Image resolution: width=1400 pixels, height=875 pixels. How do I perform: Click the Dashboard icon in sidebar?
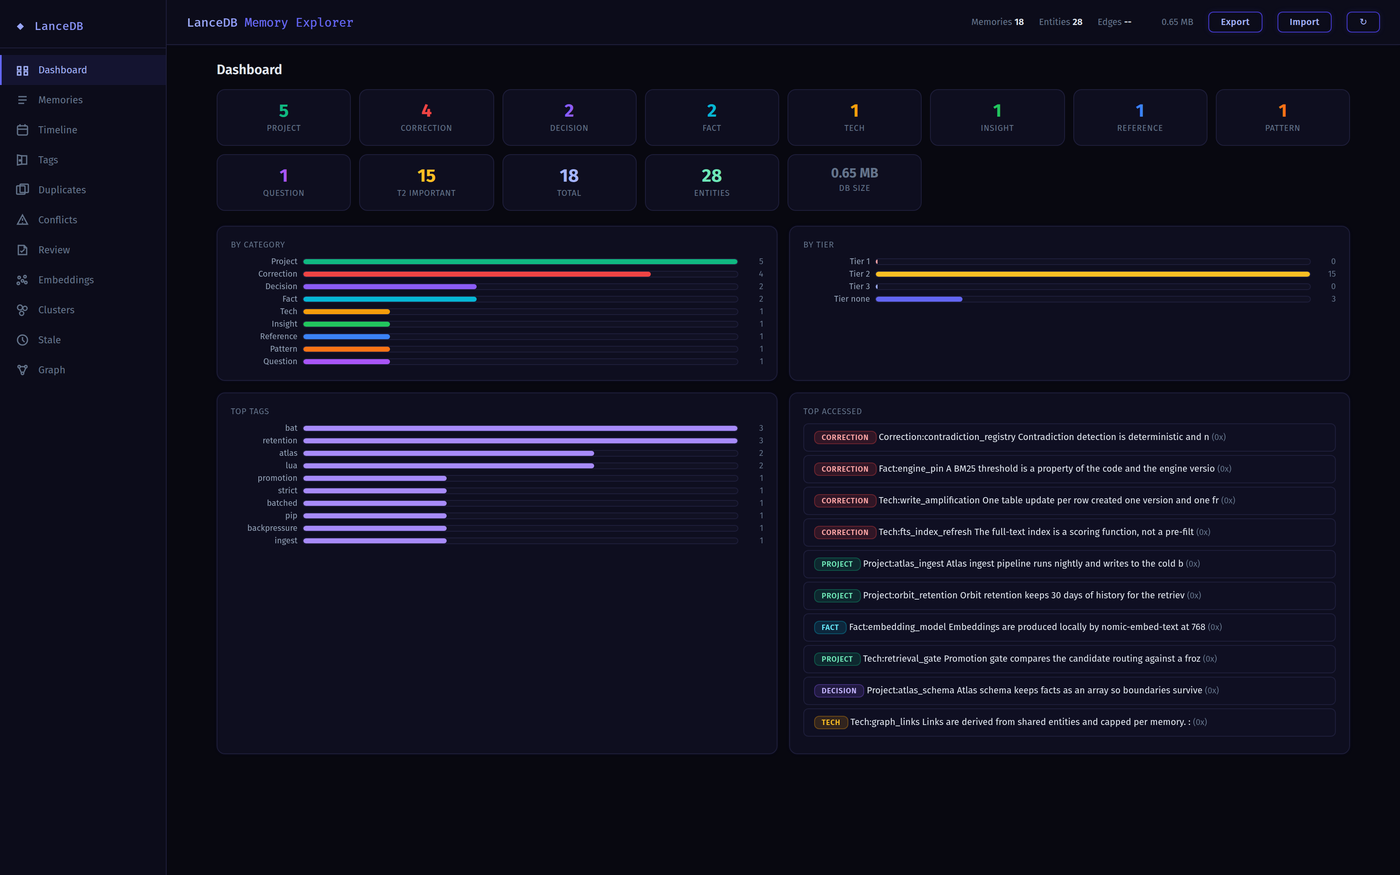click(22, 70)
